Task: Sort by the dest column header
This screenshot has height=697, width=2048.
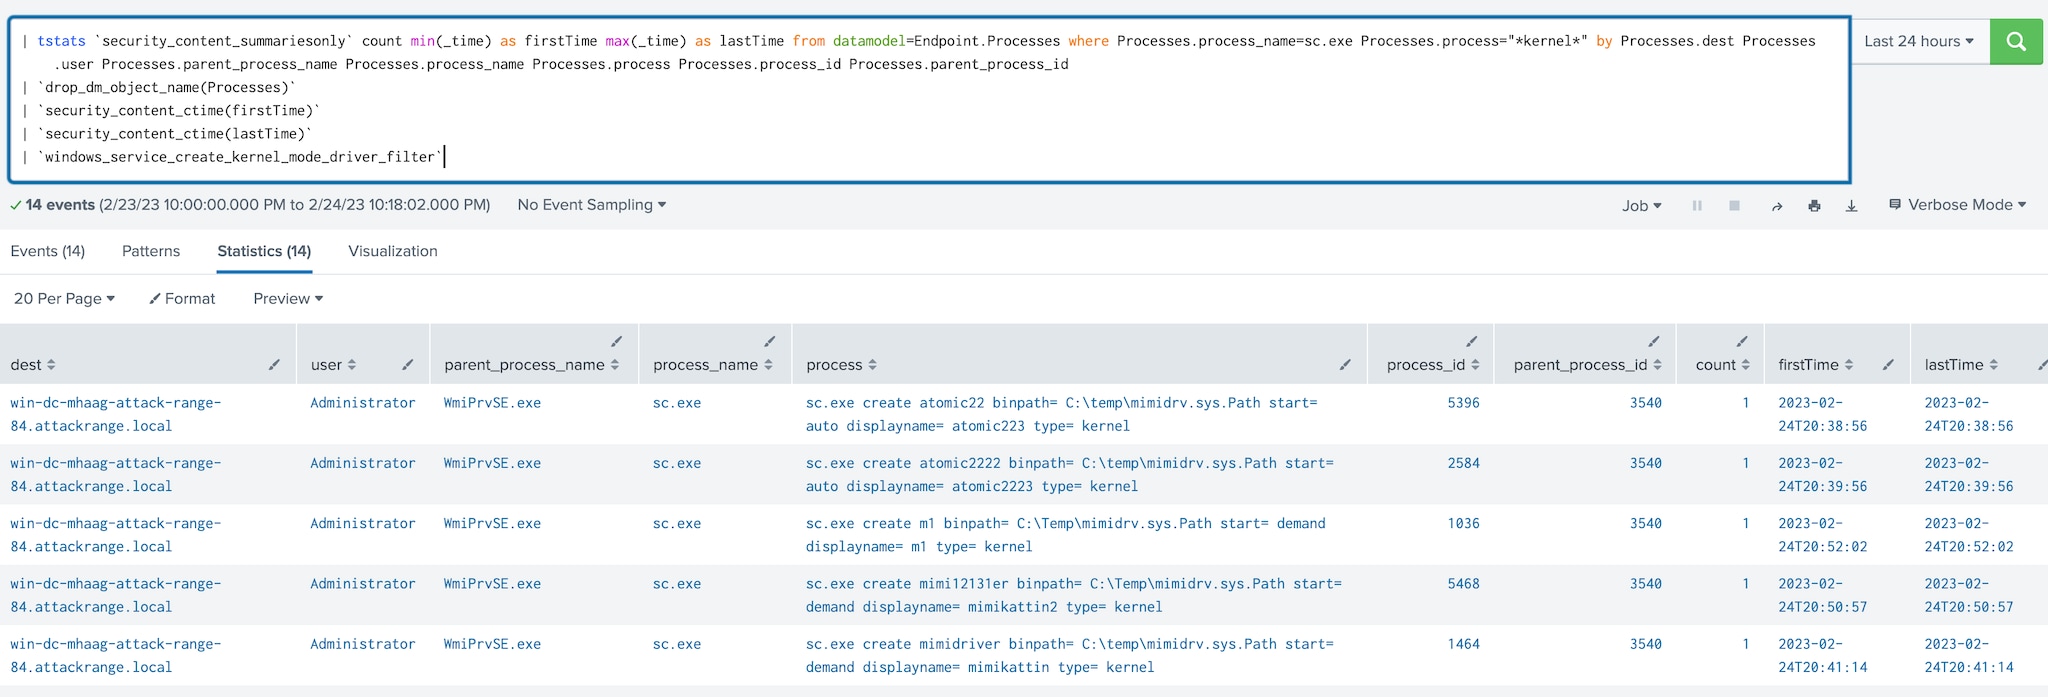Action: (x=32, y=365)
